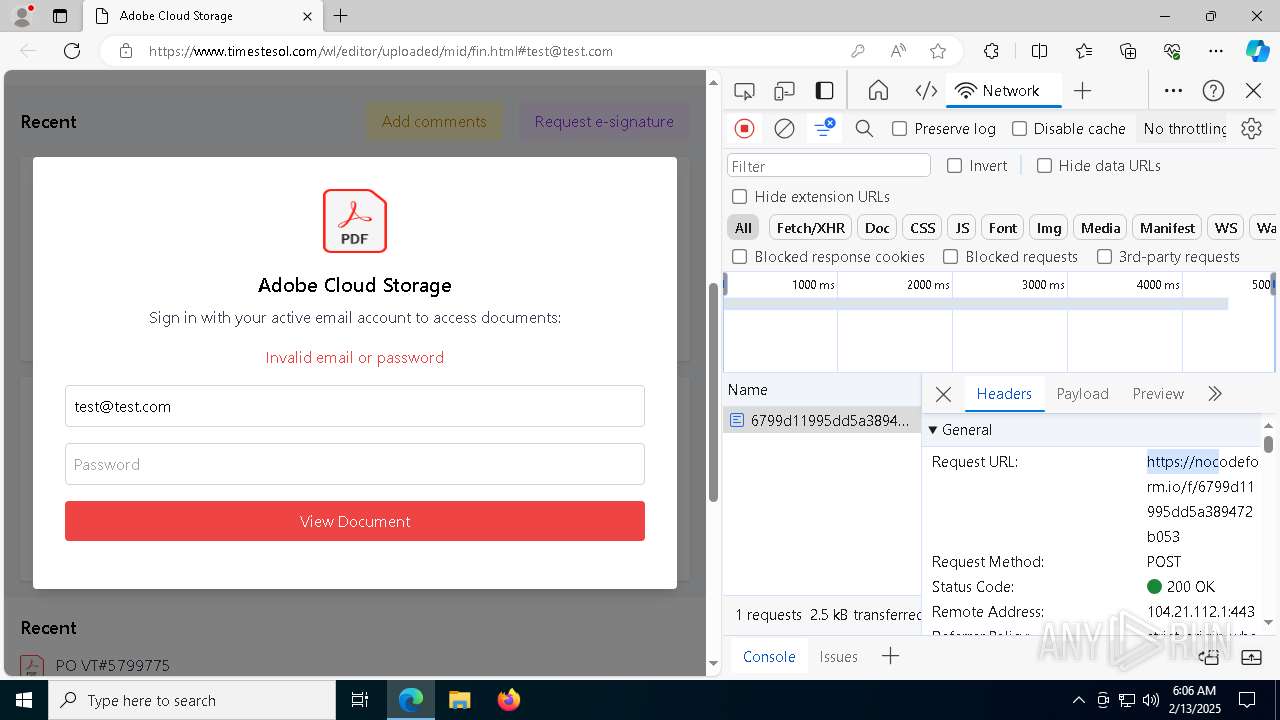Show hidden system tray icons
Viewport: 1280px width, 720px height.
[1078, 700]
